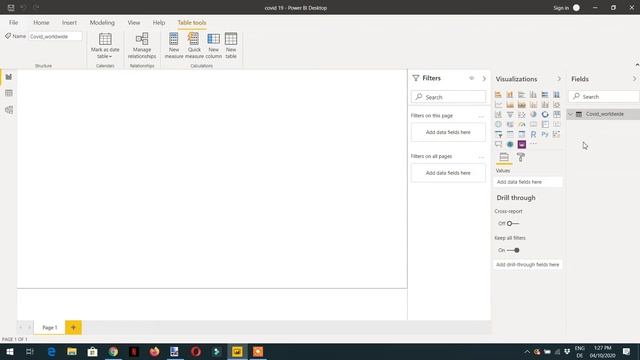
Task: Select the Stacked column chart visual
Action: coord(510,95)
